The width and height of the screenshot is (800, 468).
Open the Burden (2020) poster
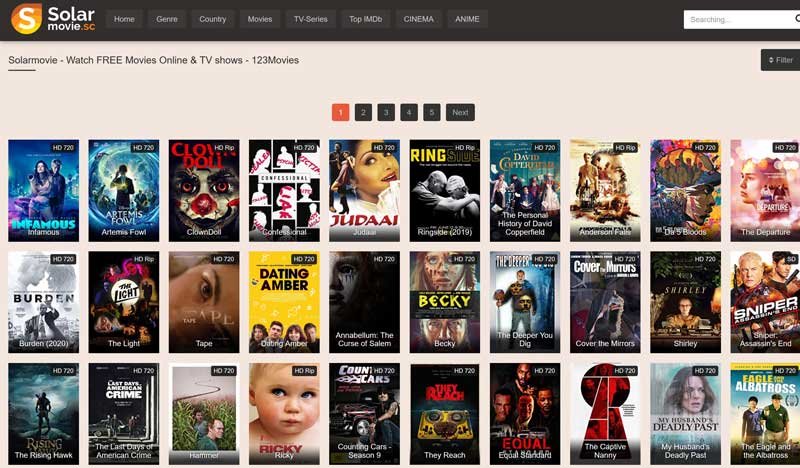click(43, 302)
